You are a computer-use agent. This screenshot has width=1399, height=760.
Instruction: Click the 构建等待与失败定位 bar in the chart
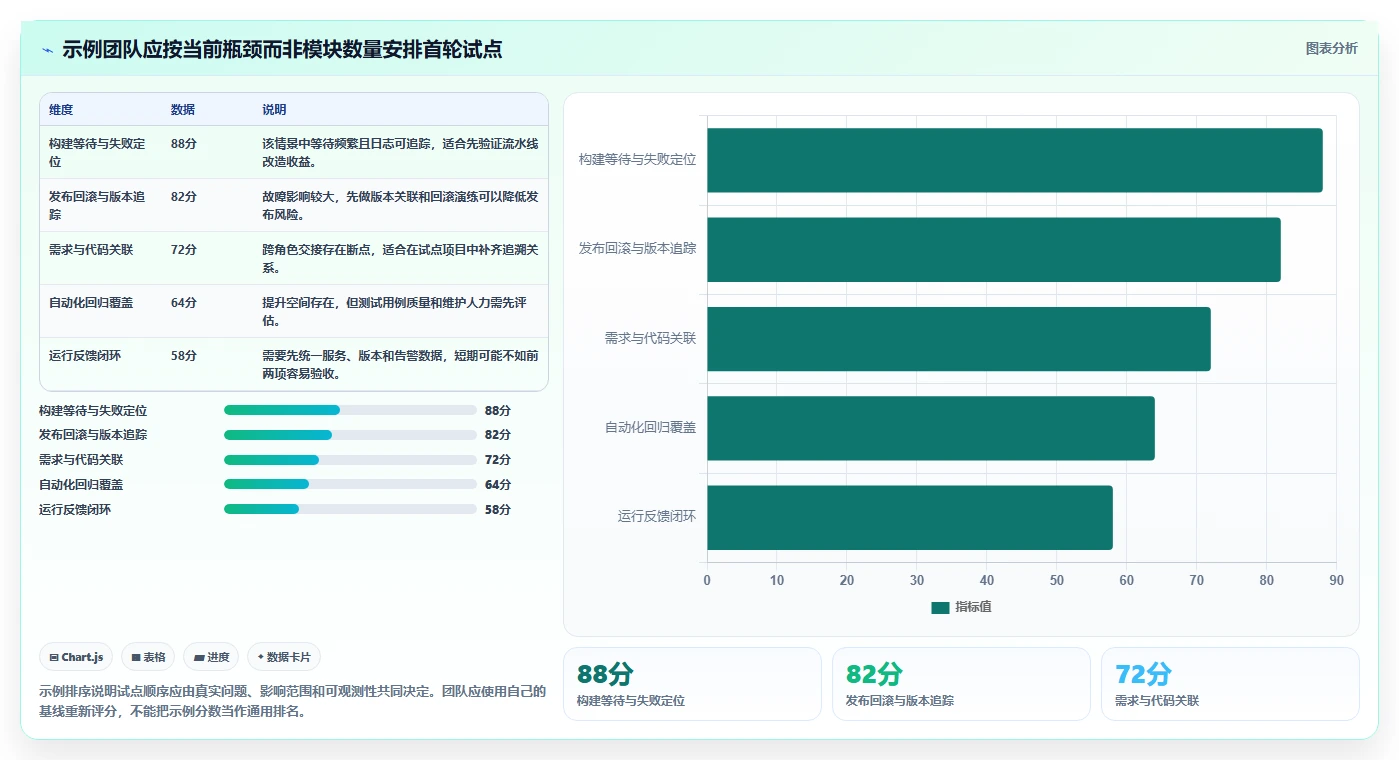click(1015, 160)
